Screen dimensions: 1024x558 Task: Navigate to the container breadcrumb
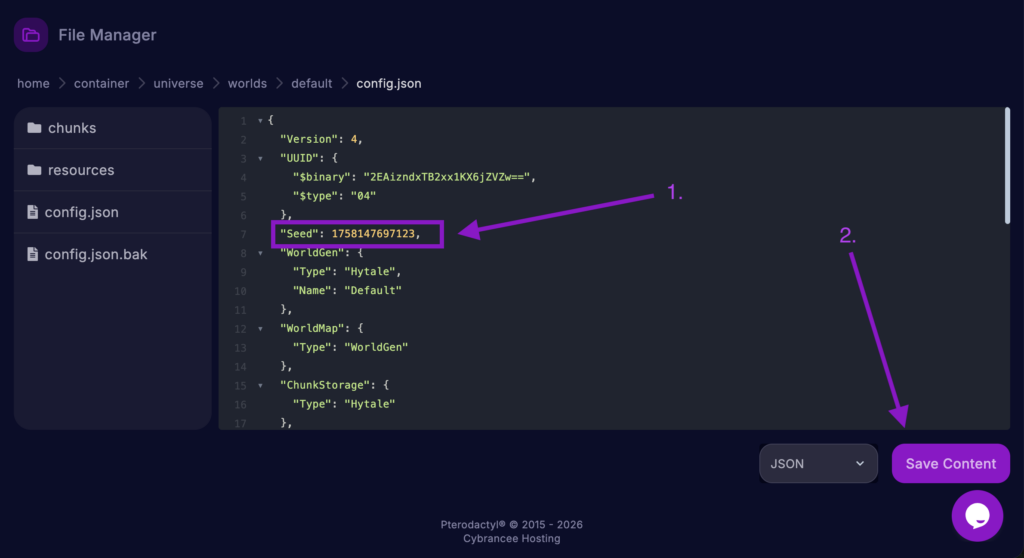[101, 83]
